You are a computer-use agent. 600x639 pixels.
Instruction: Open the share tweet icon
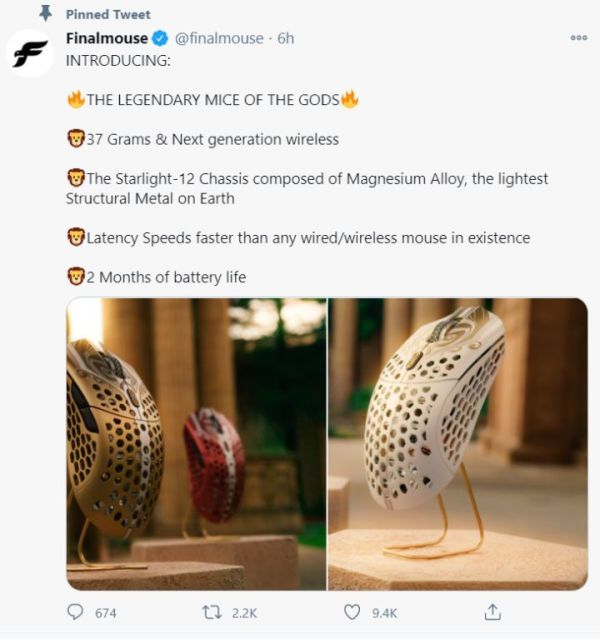(491, 611)
